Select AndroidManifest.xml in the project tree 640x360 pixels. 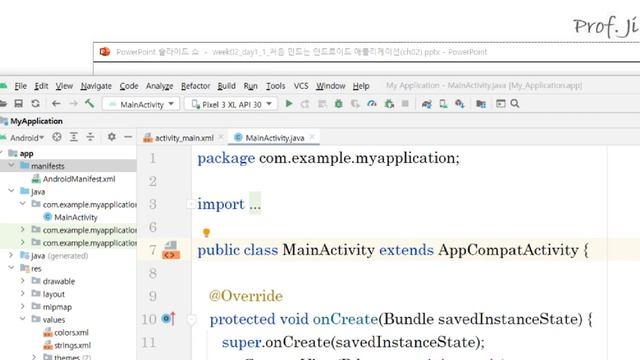(x=79, y=179)
